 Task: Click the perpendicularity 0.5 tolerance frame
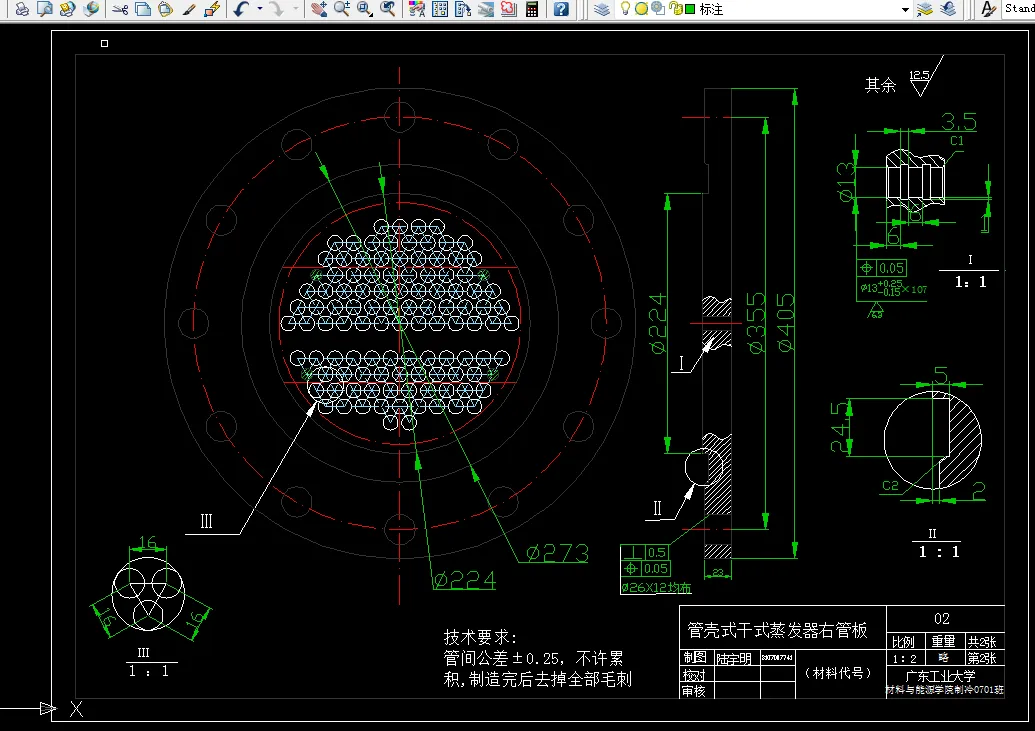(x=645, y=552)
